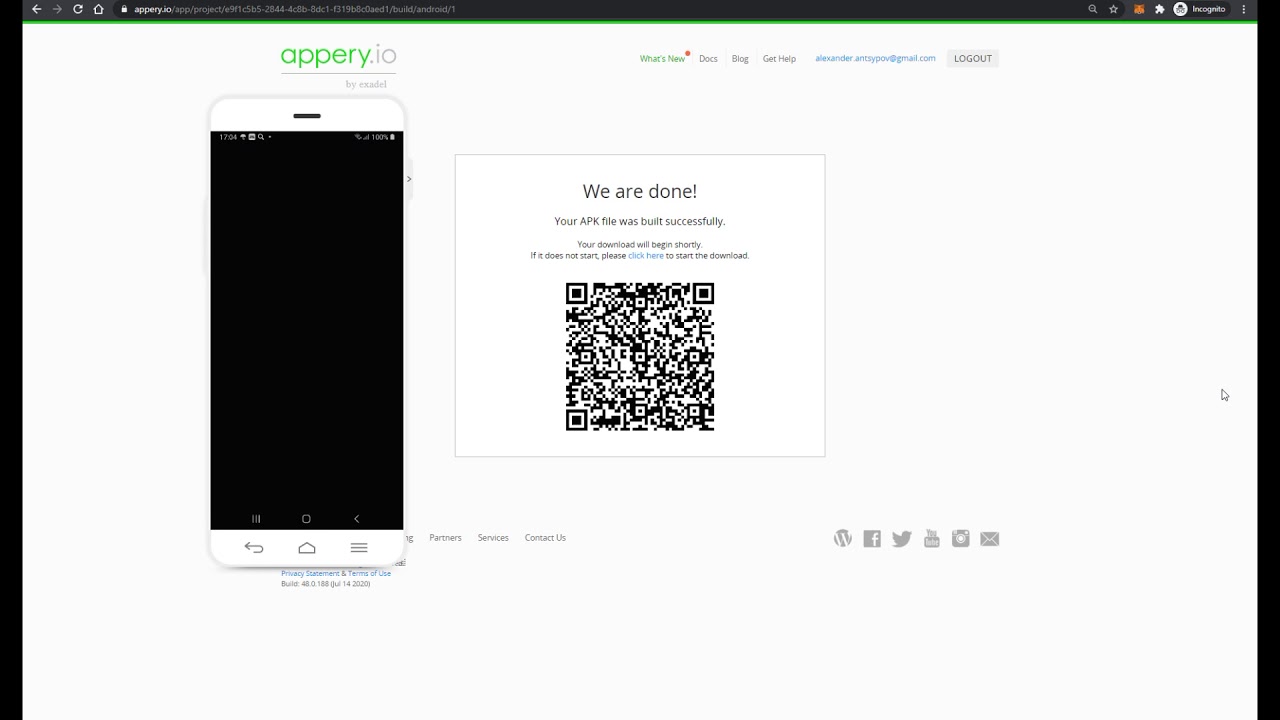Click the appery.io logo
1280x720 pixels.
[338, 56]
